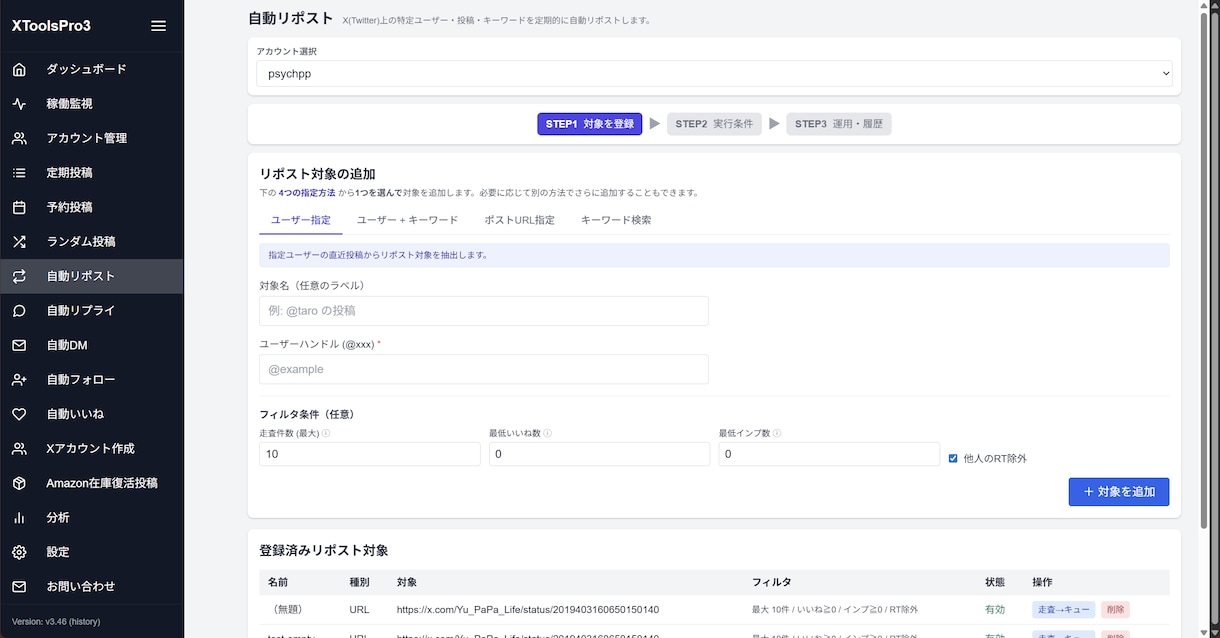Switch to the ポストURL指定 tab

pyautogui.click(x=519, y=220)
